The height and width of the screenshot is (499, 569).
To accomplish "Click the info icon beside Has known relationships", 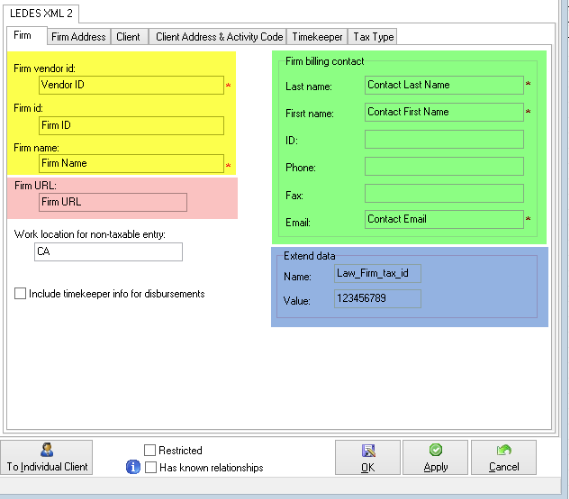I will (x=133, y=467).
